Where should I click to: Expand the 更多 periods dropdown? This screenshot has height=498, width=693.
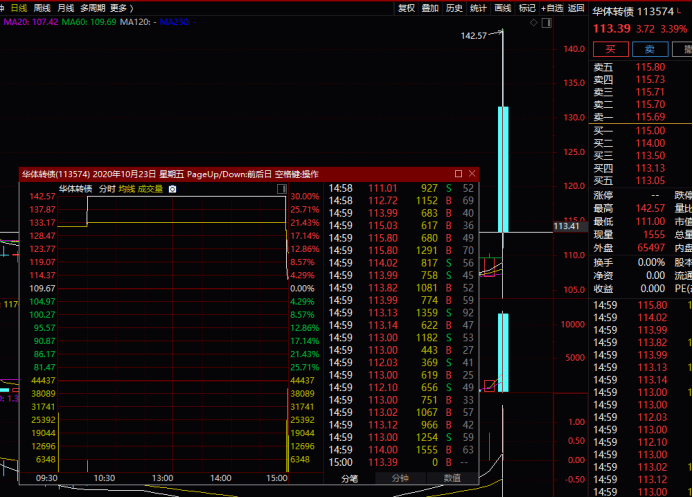121,7
